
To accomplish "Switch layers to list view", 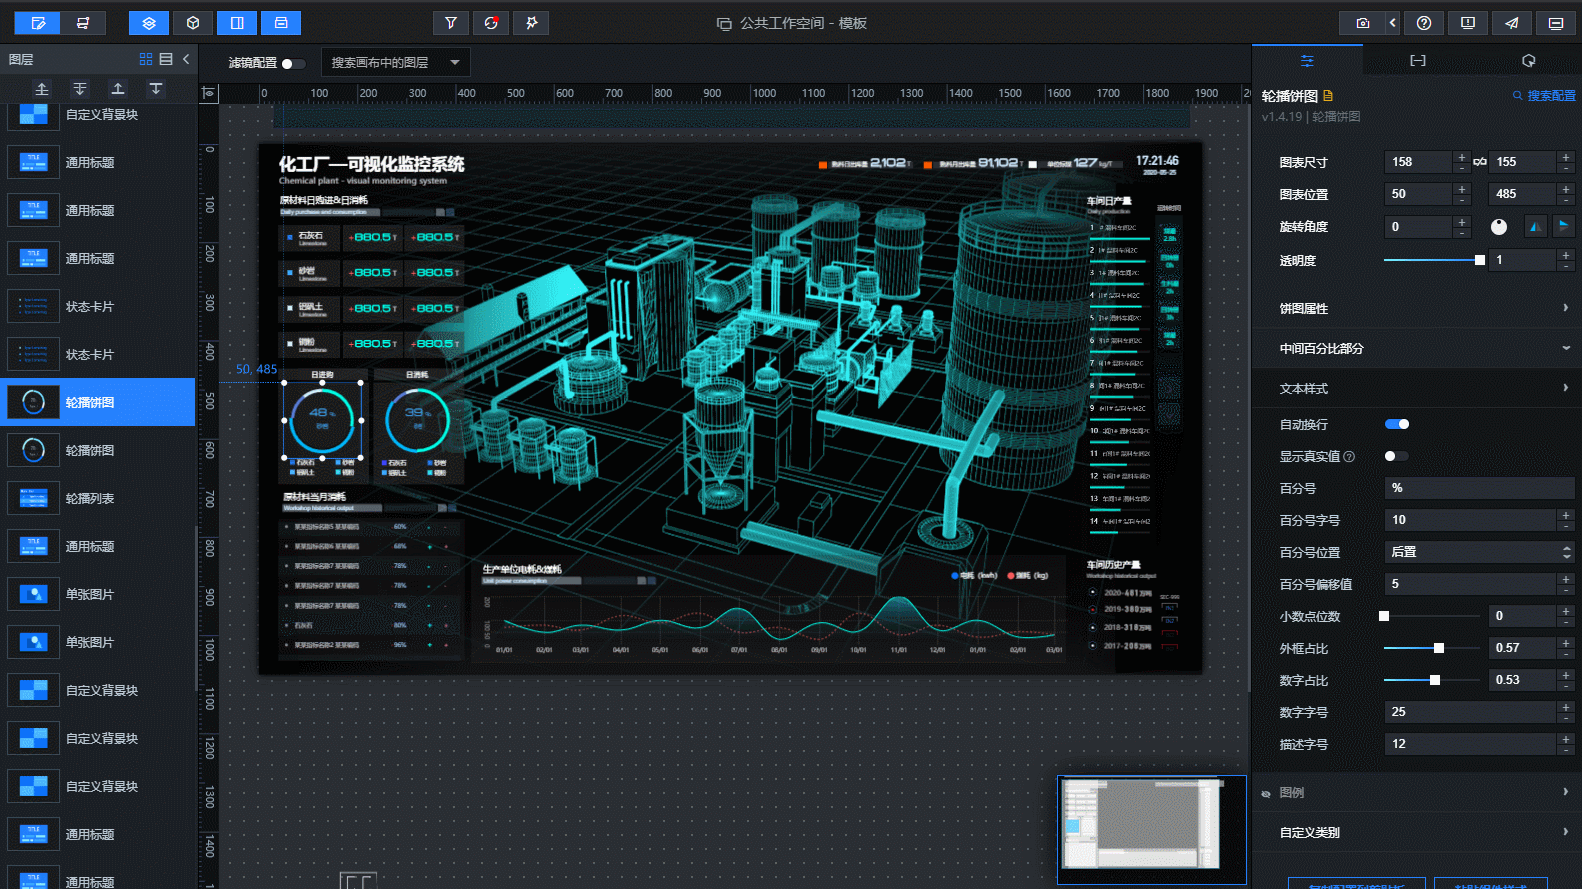I will pyautogui.click(x=166, y=59).
